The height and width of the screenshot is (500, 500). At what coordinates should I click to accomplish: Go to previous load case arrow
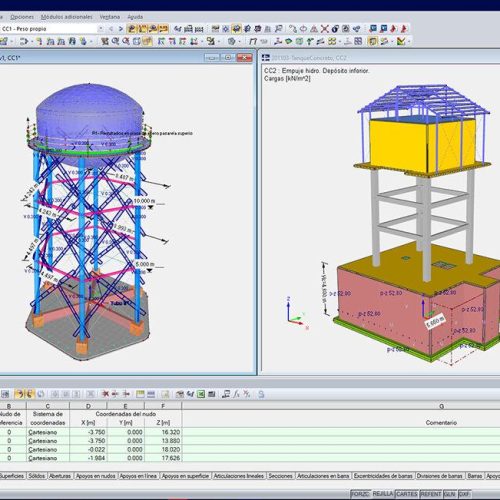click(111, 29)
